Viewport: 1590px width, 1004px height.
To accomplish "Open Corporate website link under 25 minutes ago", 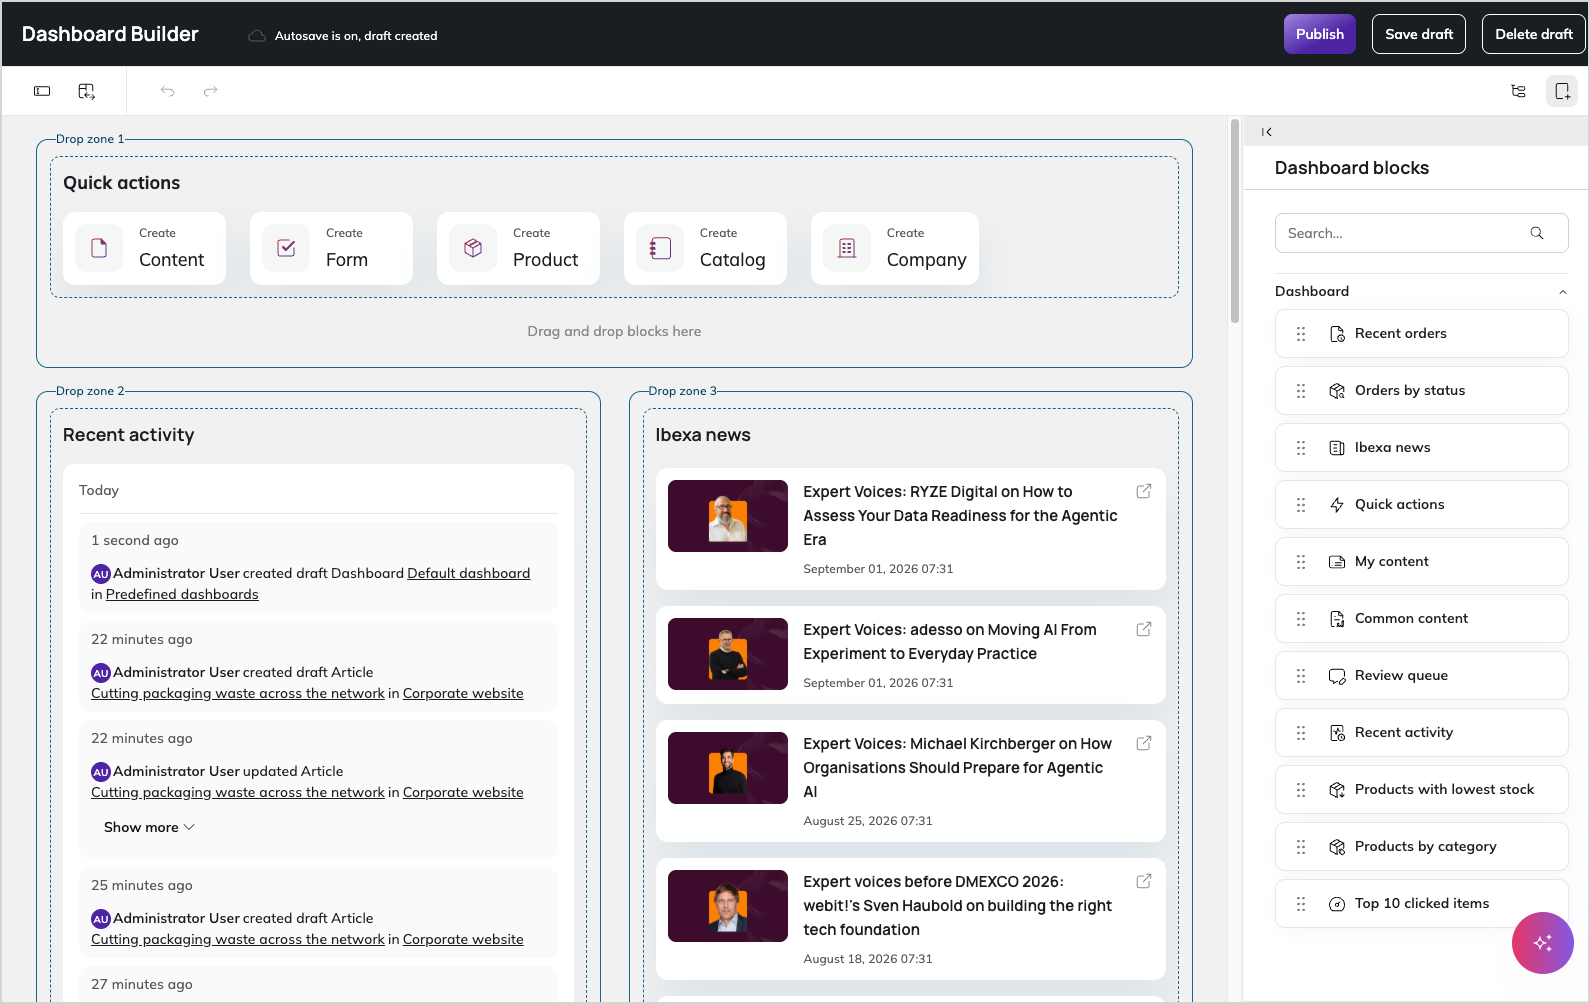I will [463, 939].
